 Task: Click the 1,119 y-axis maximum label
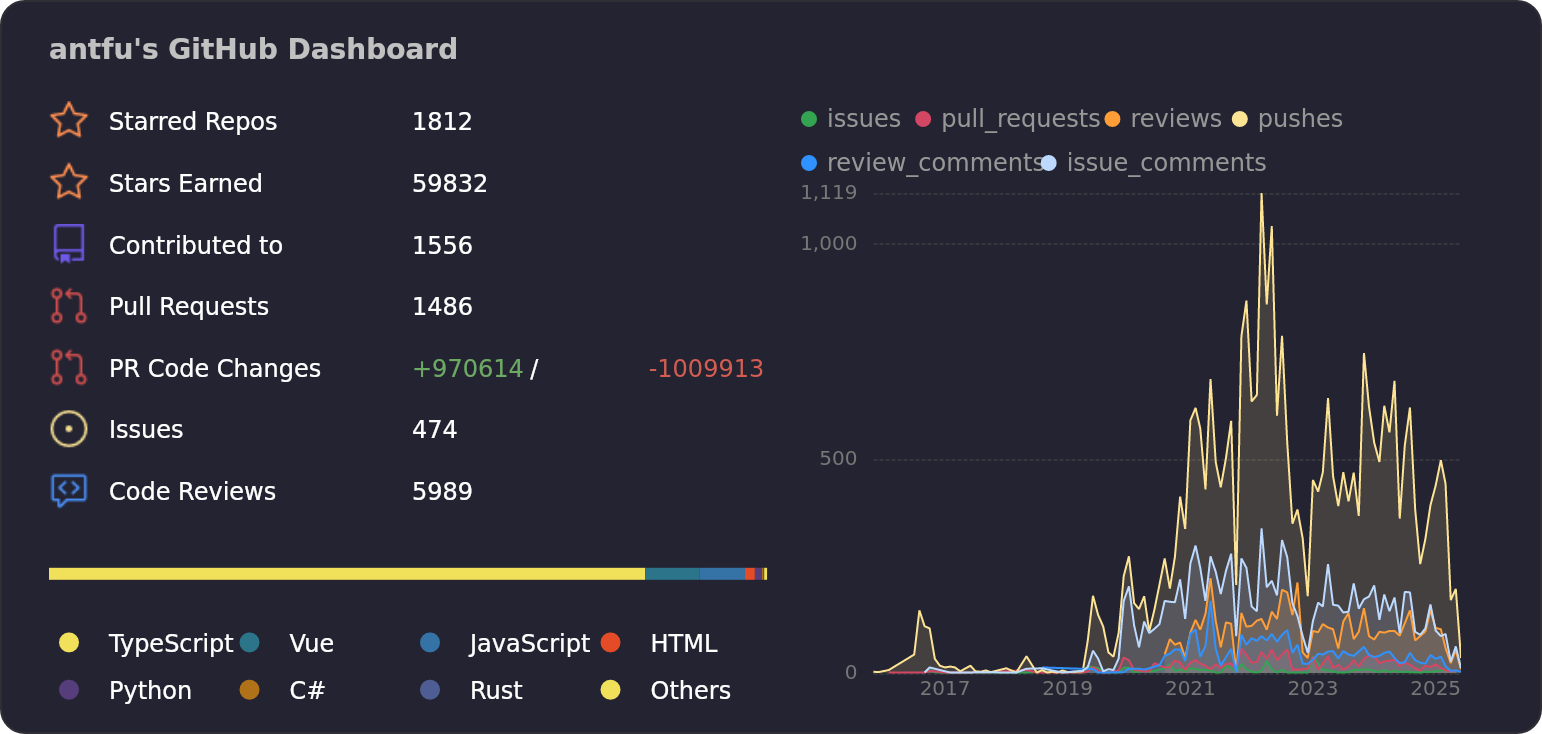(829, 193)
